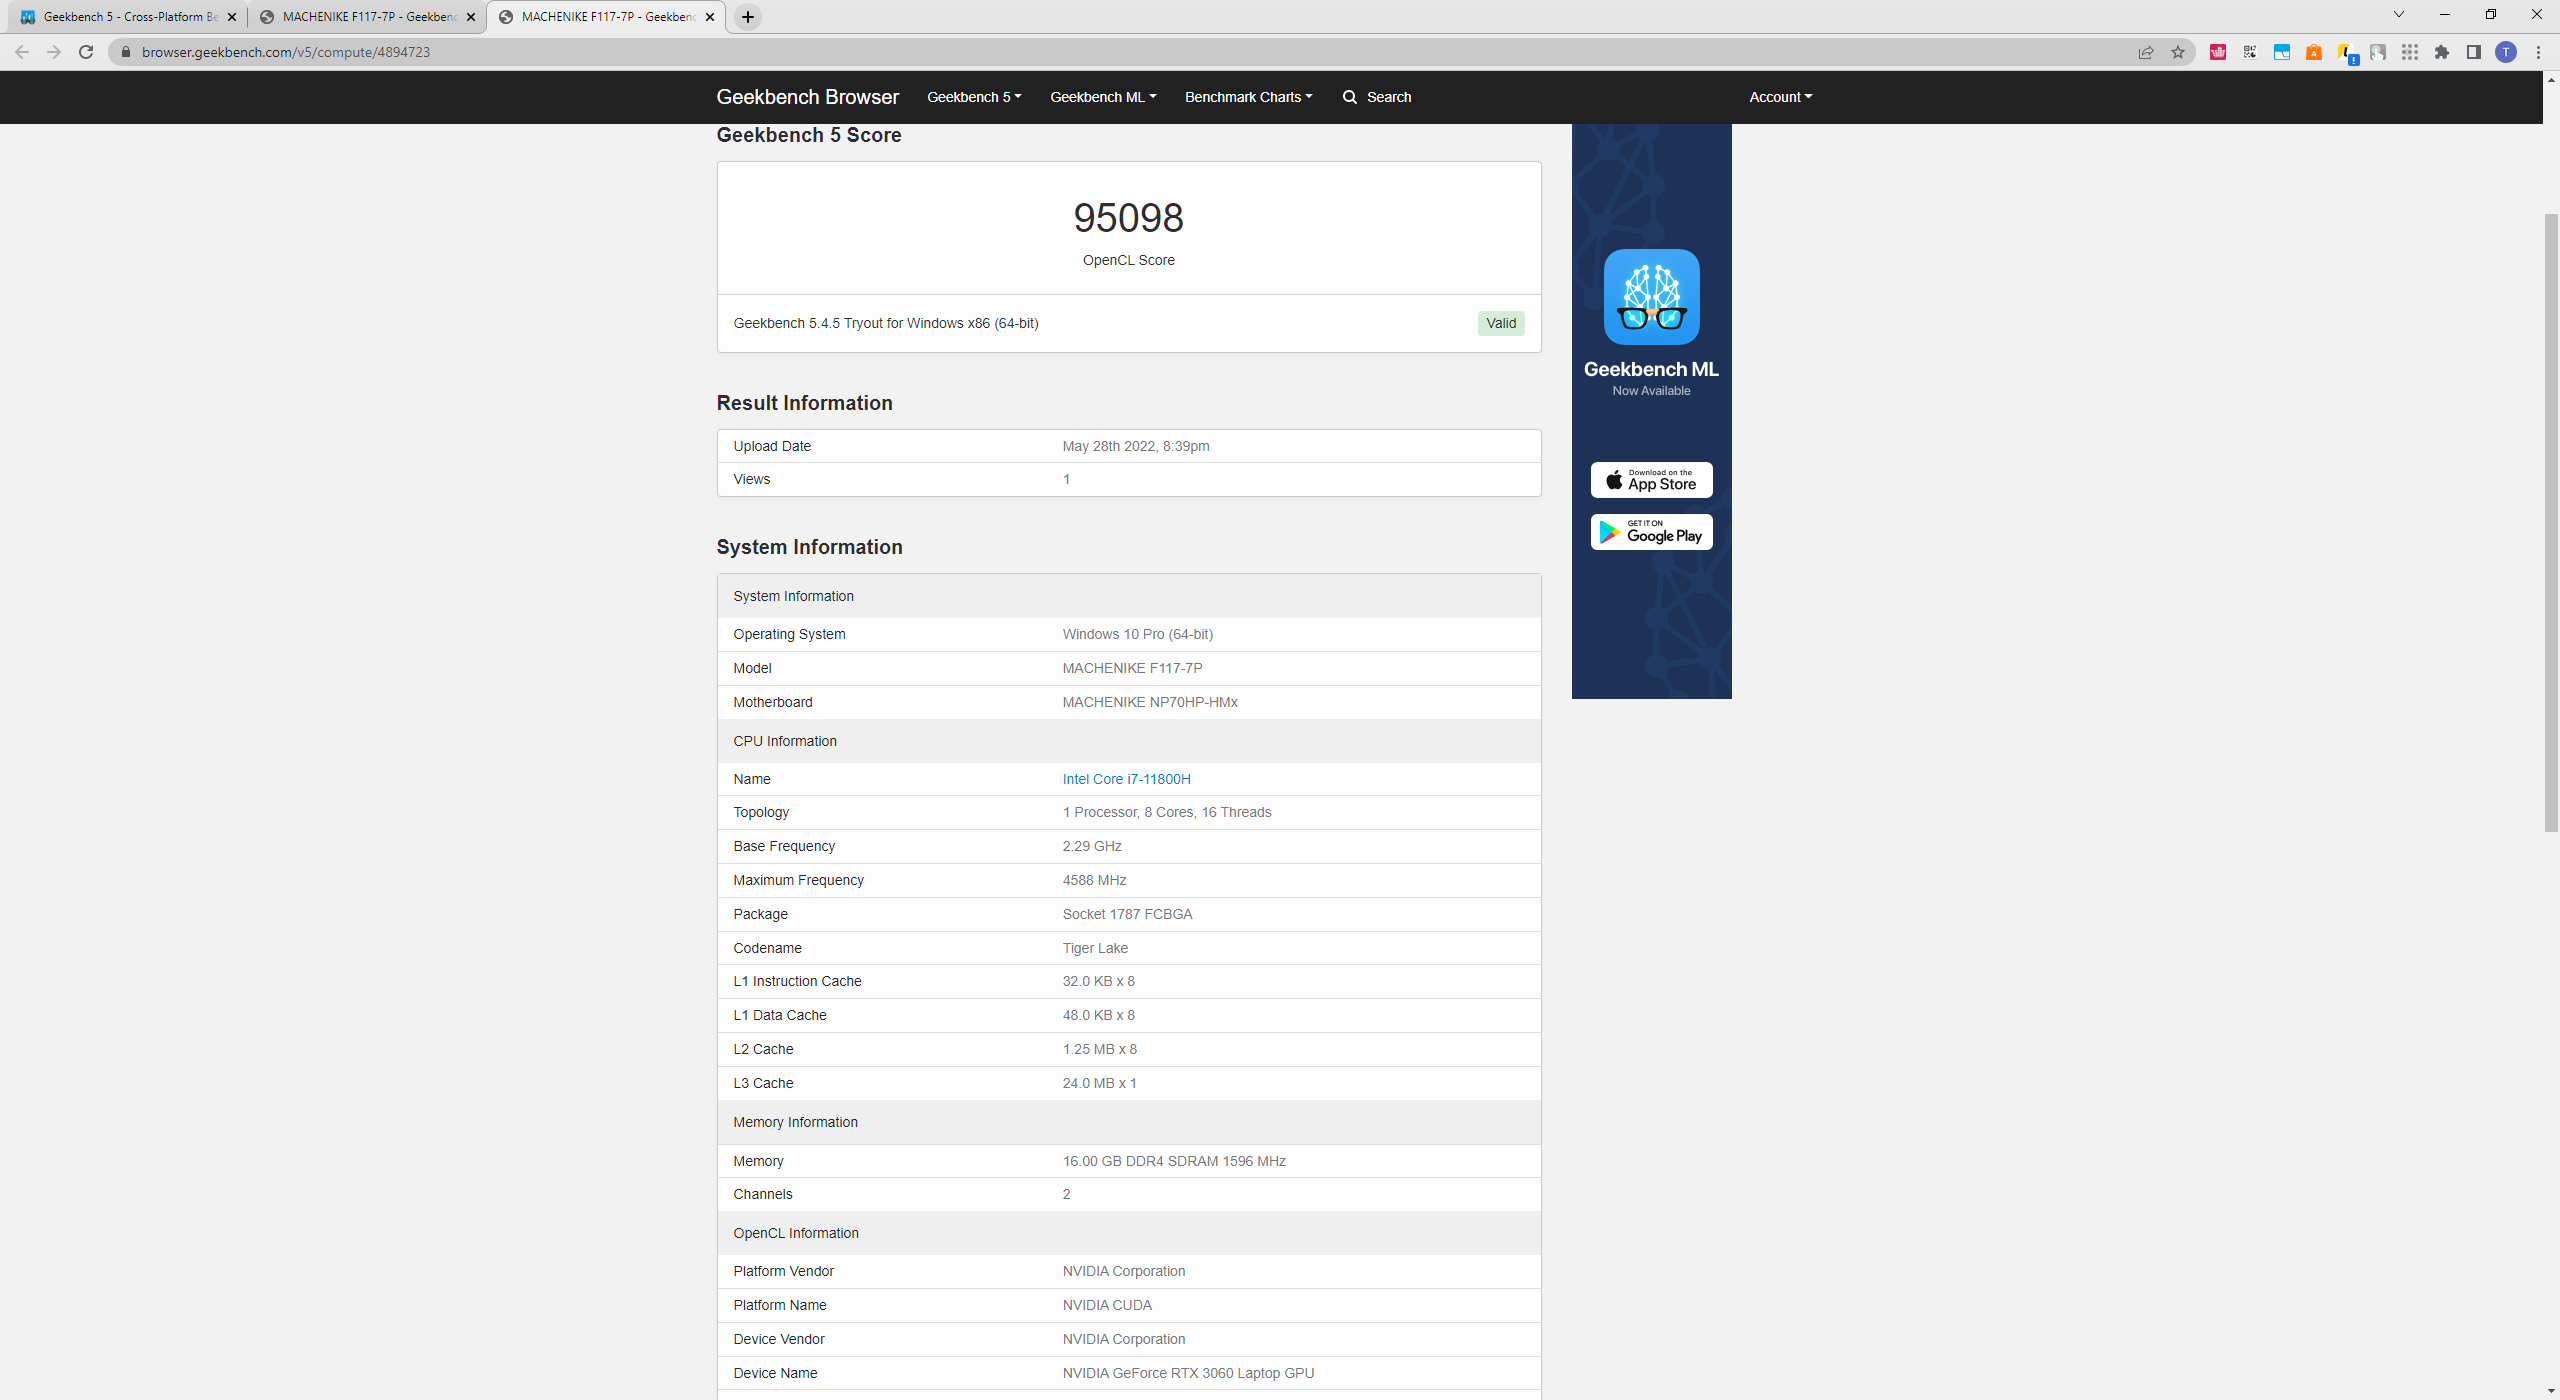Click the Geekbench 5.4.5 Tryout version text

click(x=885, y=323)
